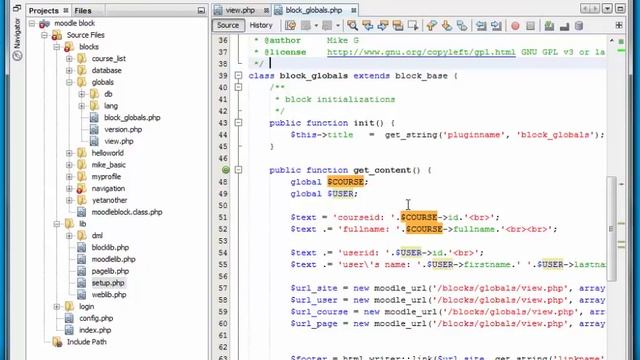Collapse block_globals class code fold

tap(238, 76)
